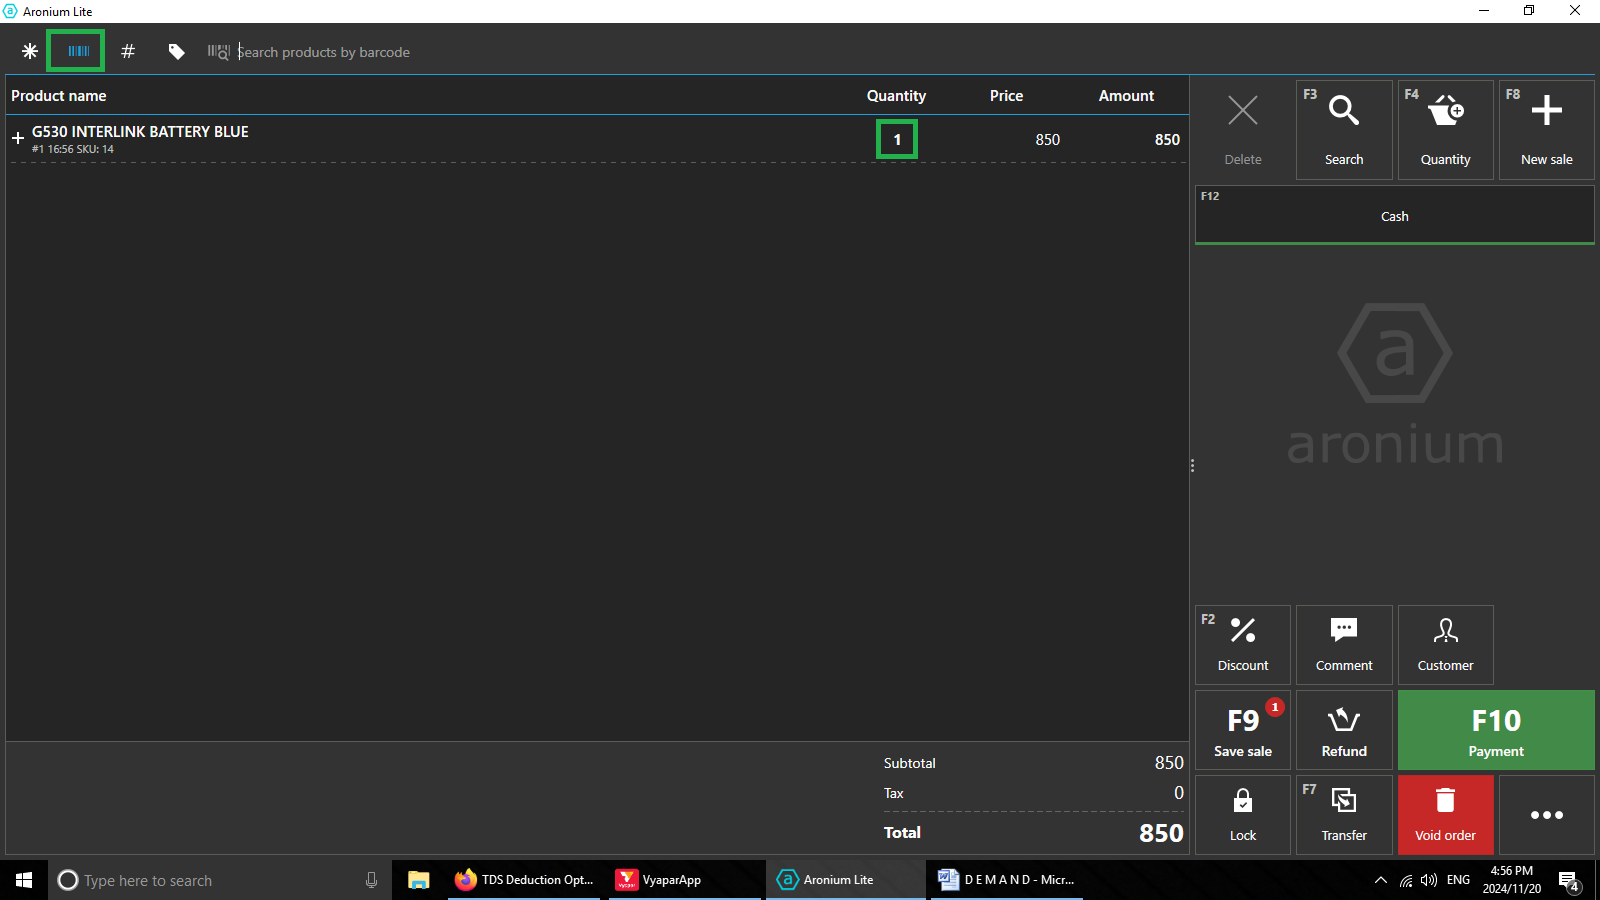1600x900 pixels.
Task: Select the asterisk all-search mode icon
Action: click(x=30, y=51)
